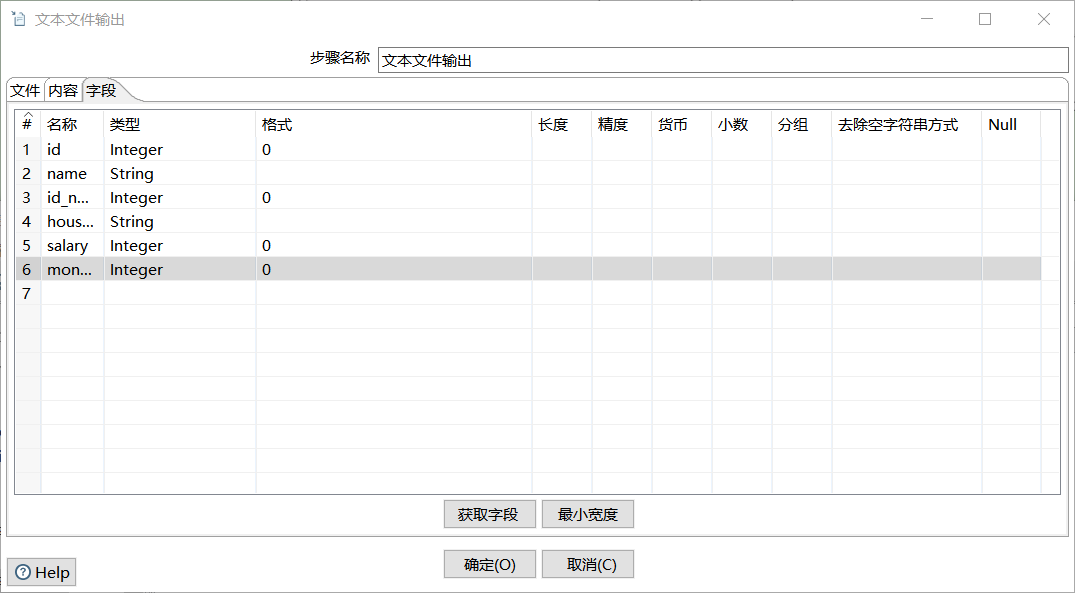Click the format cell '0' in mon... row
Viewport: 1075px width, 593px height.
pyautogui.click(x=394, y=269)
